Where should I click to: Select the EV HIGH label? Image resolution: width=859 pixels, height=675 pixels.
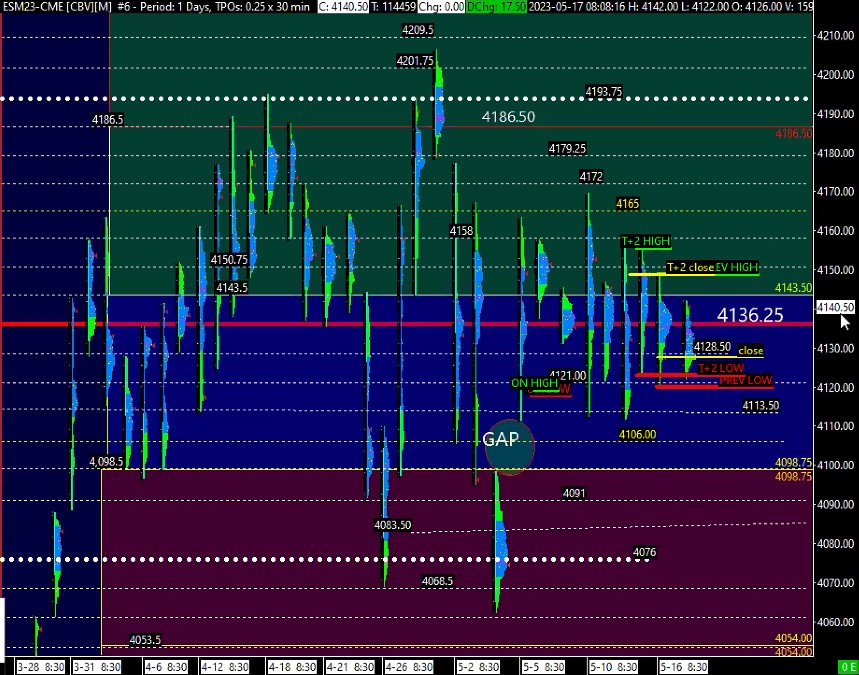[737, 267]
